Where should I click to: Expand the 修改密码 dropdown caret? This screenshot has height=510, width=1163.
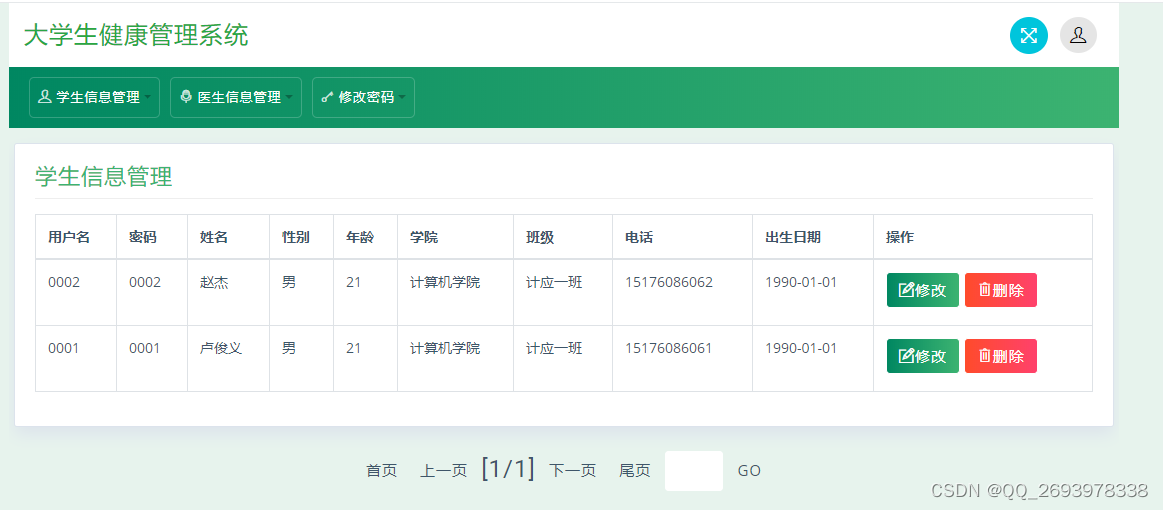click(x=402, y=98)
